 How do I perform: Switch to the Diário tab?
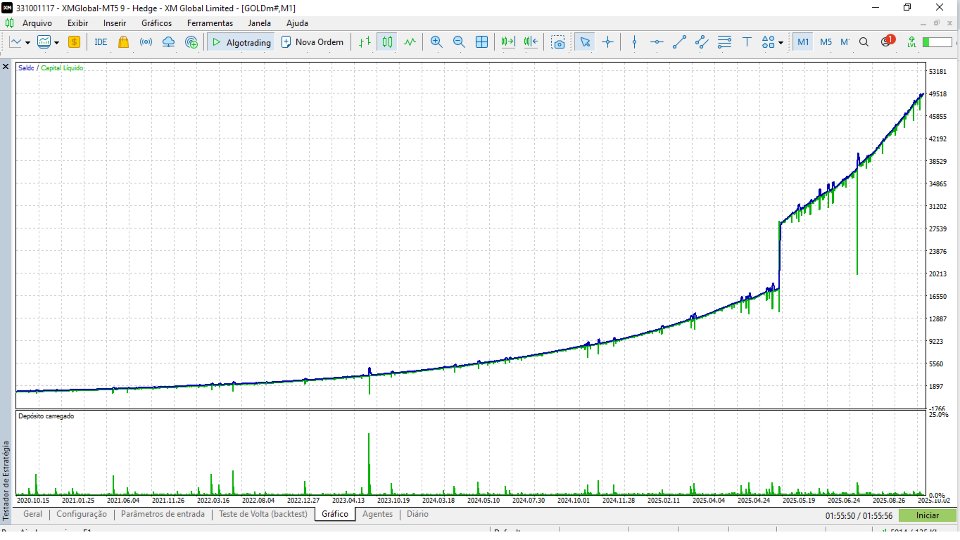coord(418,514)
